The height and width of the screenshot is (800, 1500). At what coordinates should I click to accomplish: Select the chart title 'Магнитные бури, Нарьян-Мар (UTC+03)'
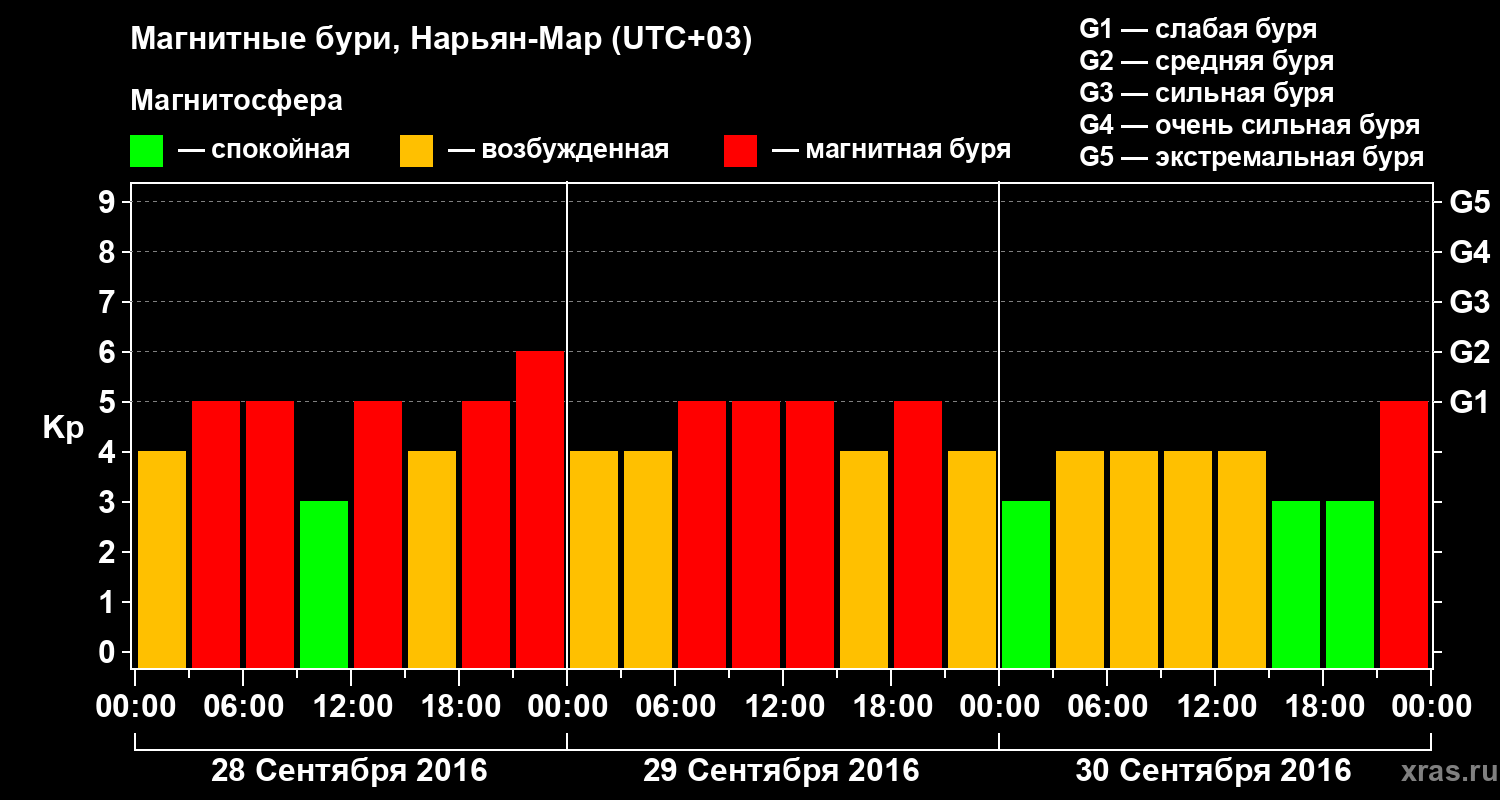(x=441, y=41)
